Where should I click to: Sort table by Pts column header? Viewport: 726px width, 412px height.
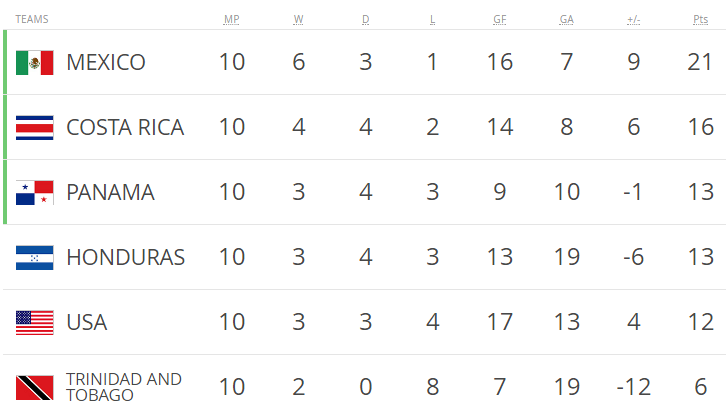point(700,19)
